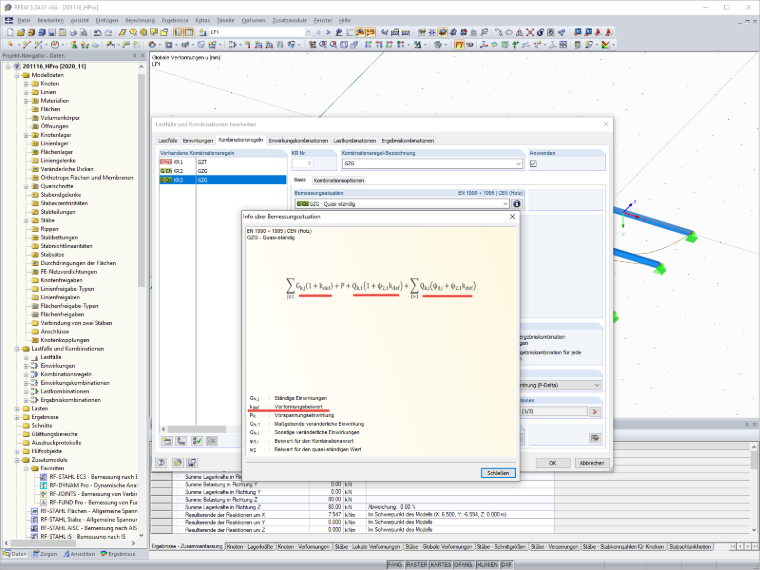760x570 pixels.
Task: Click the new combination rule icon below the list
Action: point(167,441)
